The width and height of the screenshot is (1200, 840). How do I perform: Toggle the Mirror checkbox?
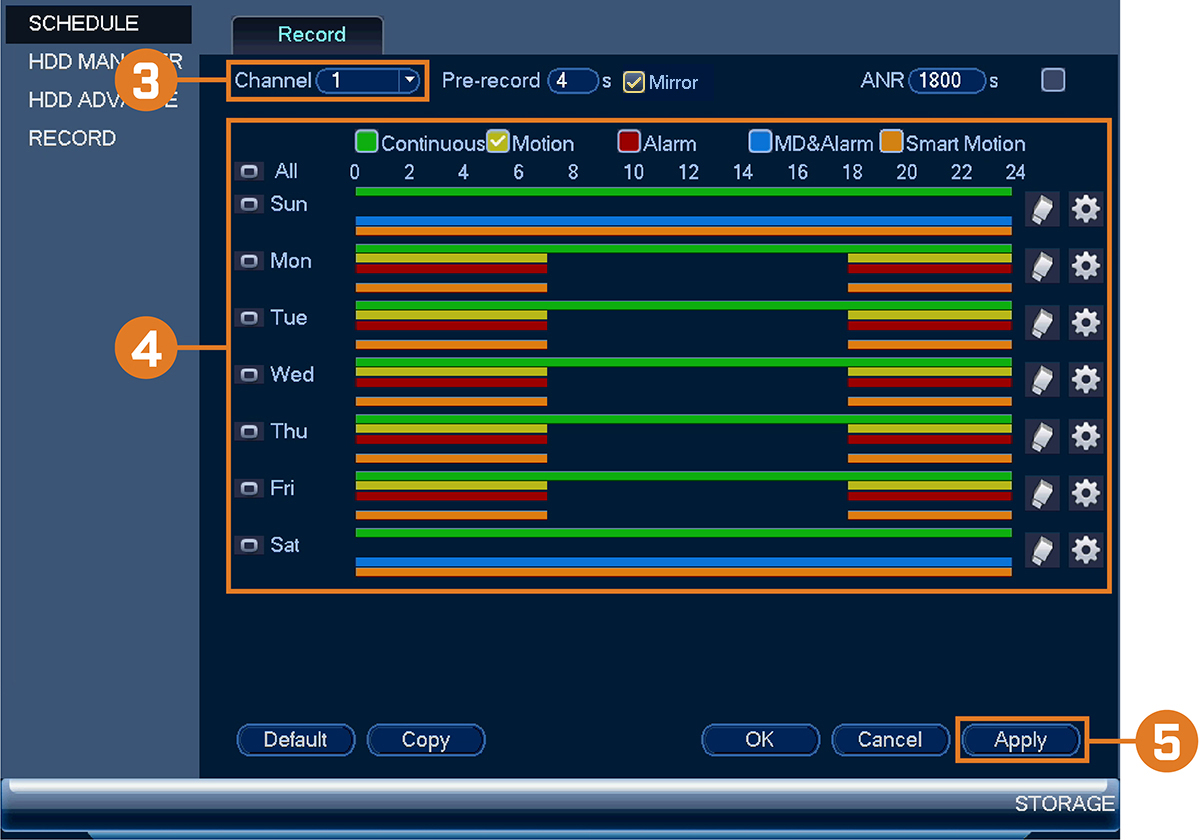point(634,82)
